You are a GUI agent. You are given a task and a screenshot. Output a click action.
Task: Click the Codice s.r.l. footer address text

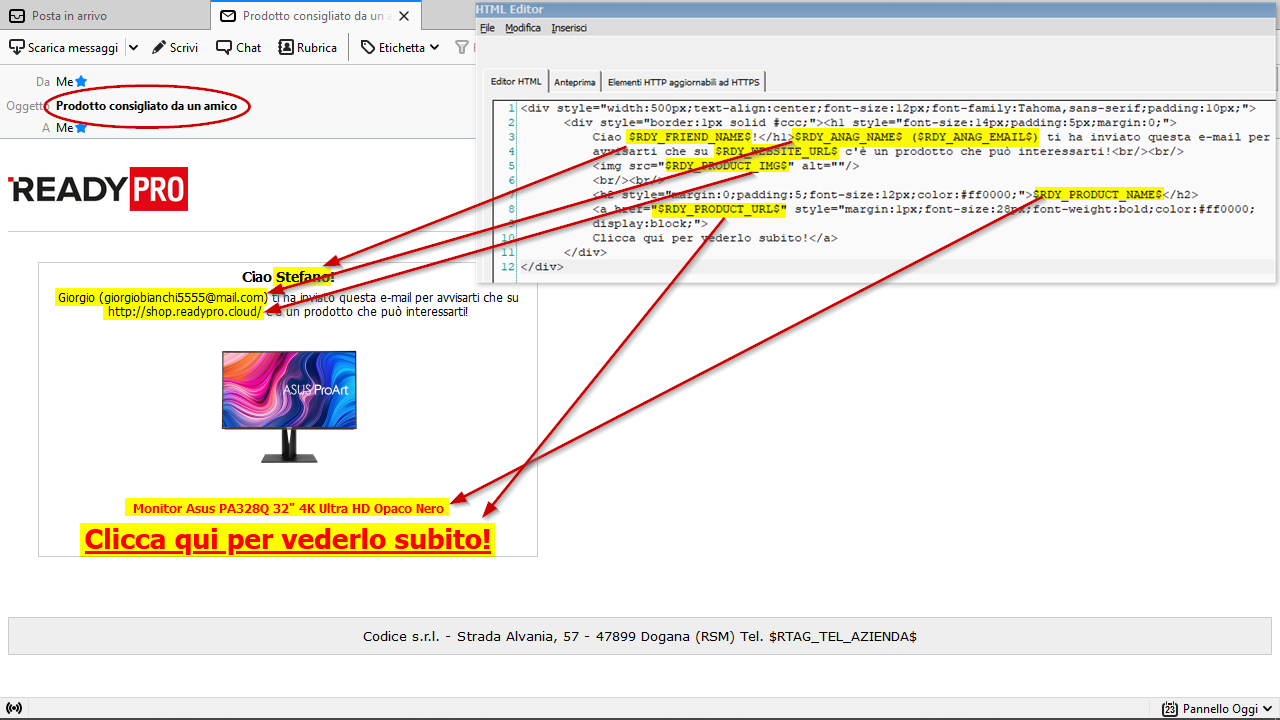(x=640, y=636)
